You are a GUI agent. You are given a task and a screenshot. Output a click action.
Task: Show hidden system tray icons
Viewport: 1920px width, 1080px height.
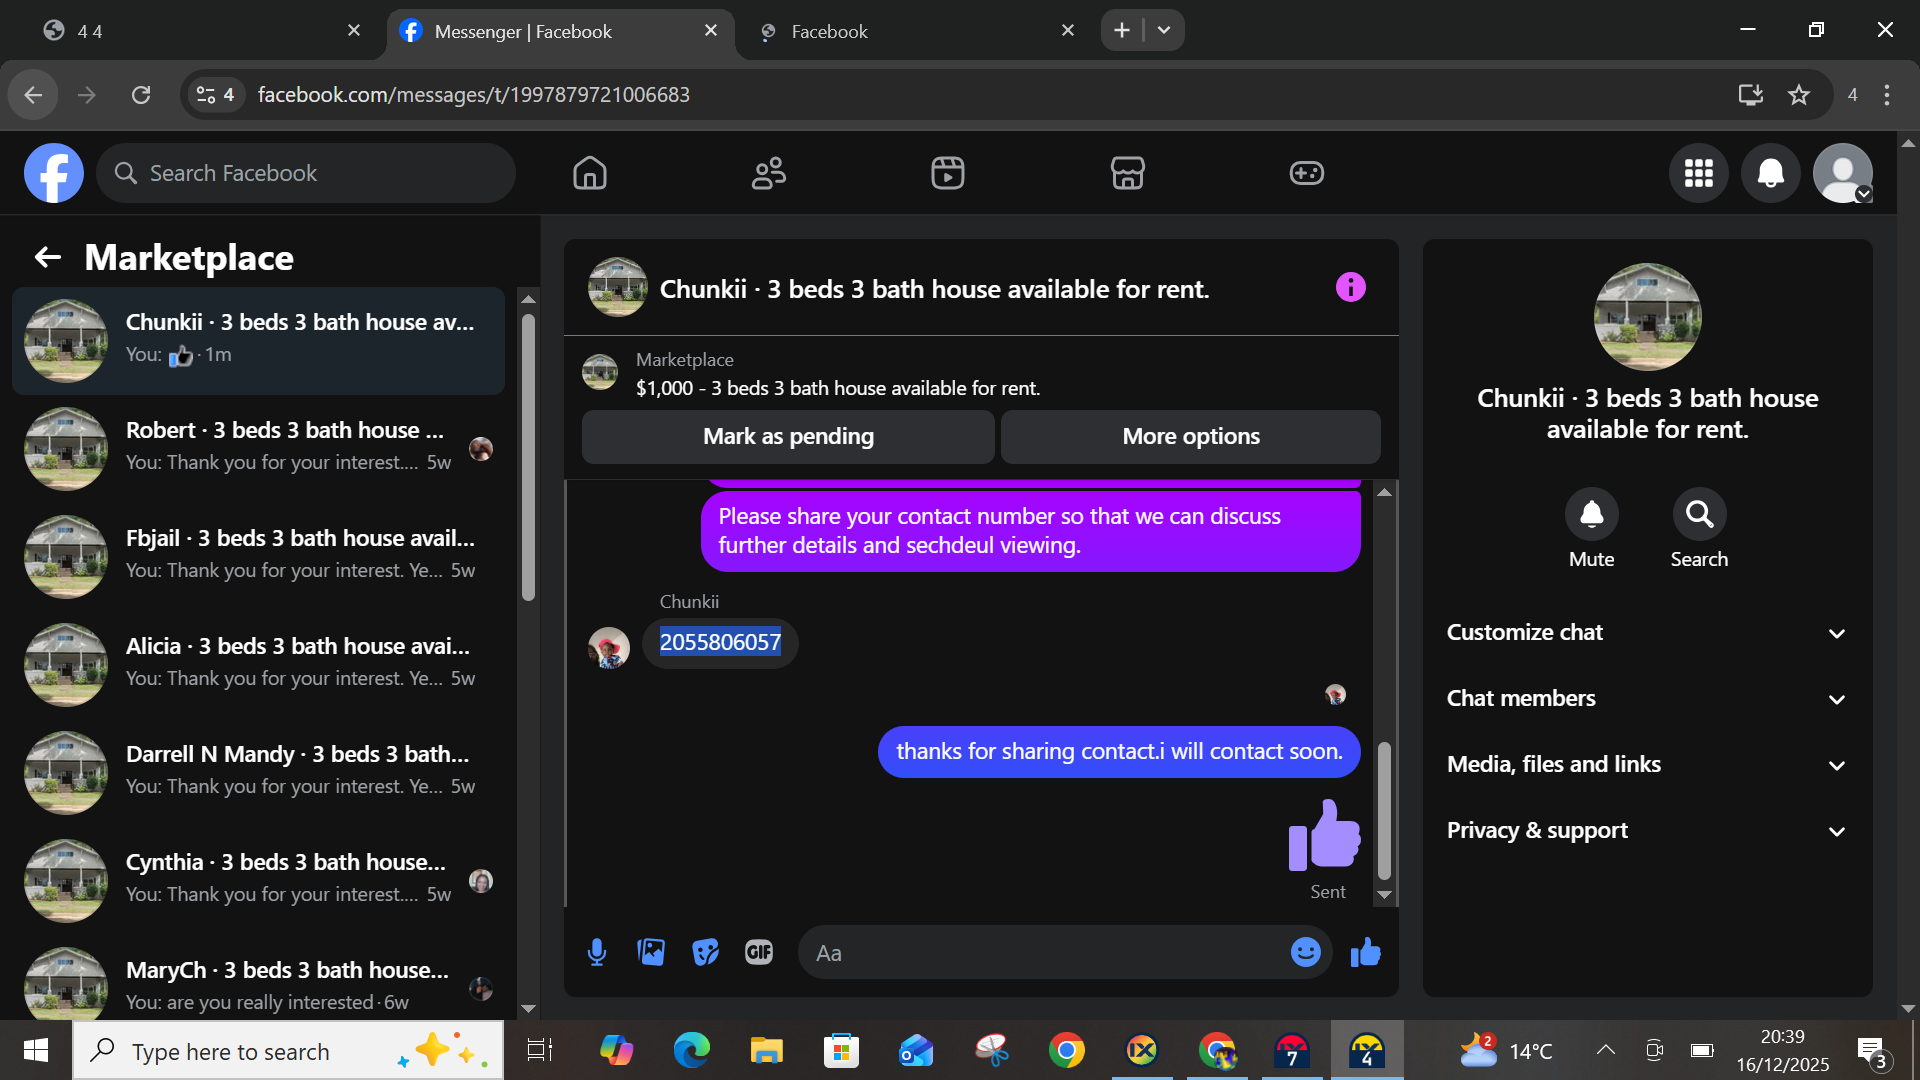click(x=1606, y=1050)
